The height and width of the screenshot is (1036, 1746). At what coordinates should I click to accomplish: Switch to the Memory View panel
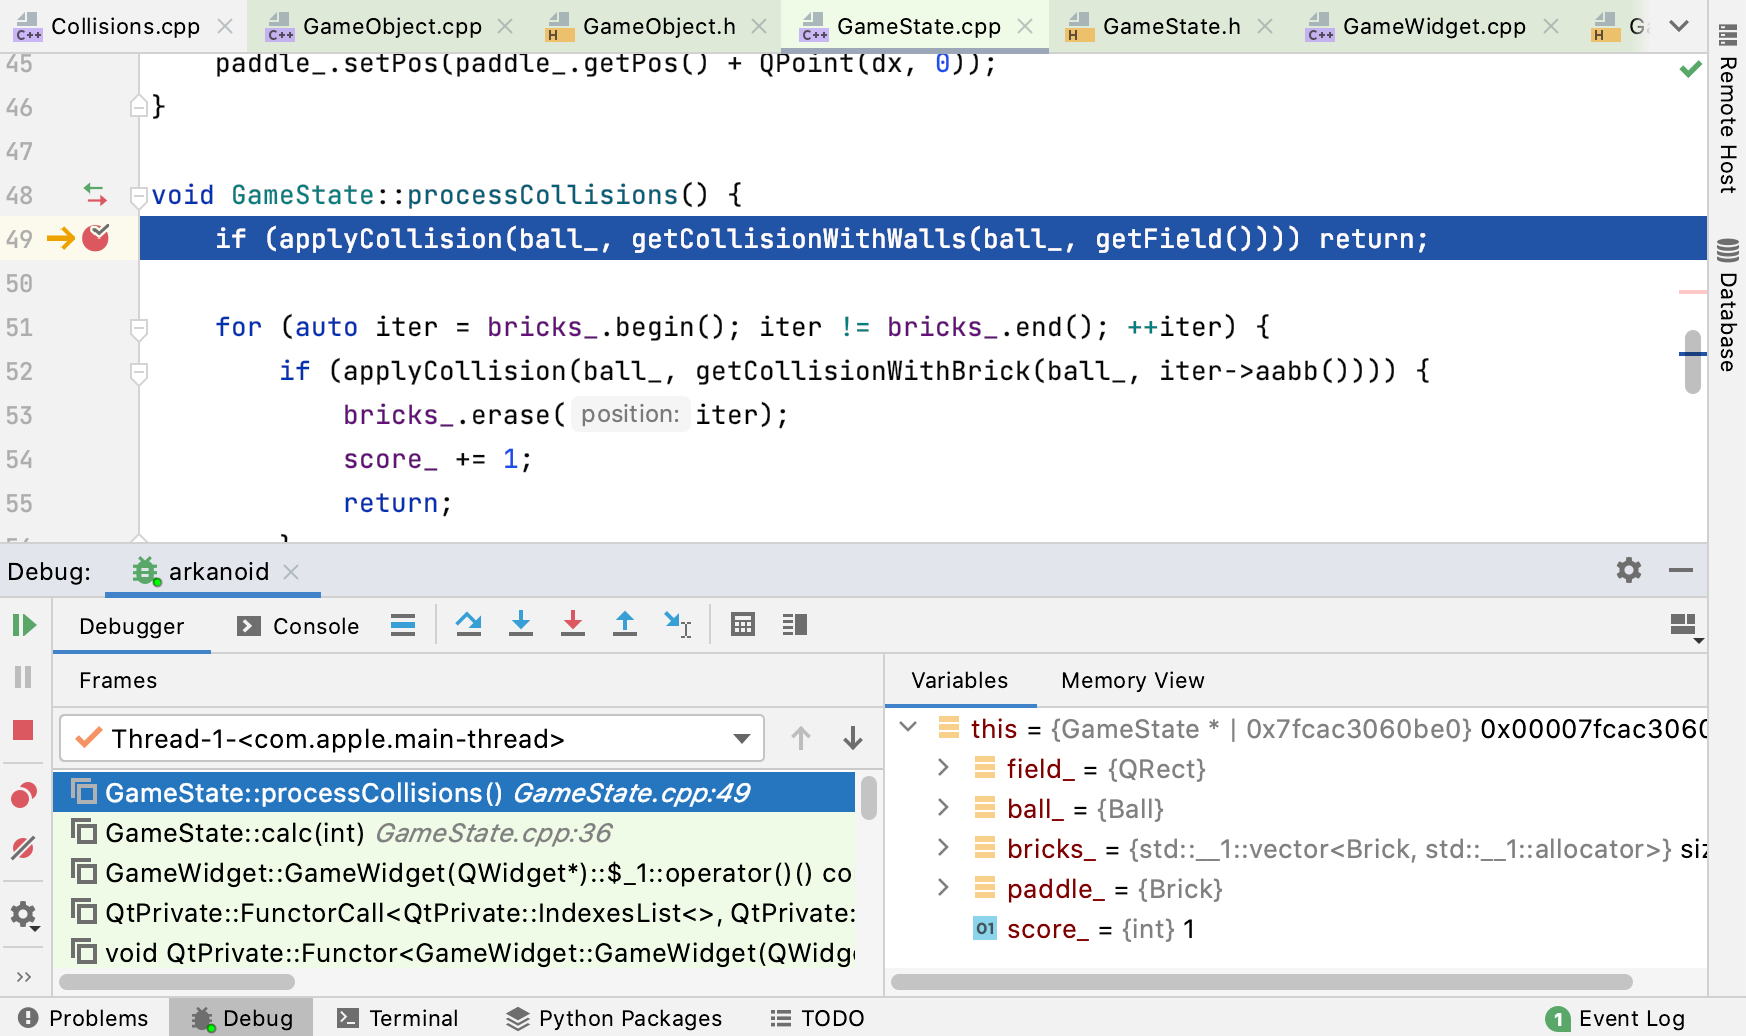1131,680
